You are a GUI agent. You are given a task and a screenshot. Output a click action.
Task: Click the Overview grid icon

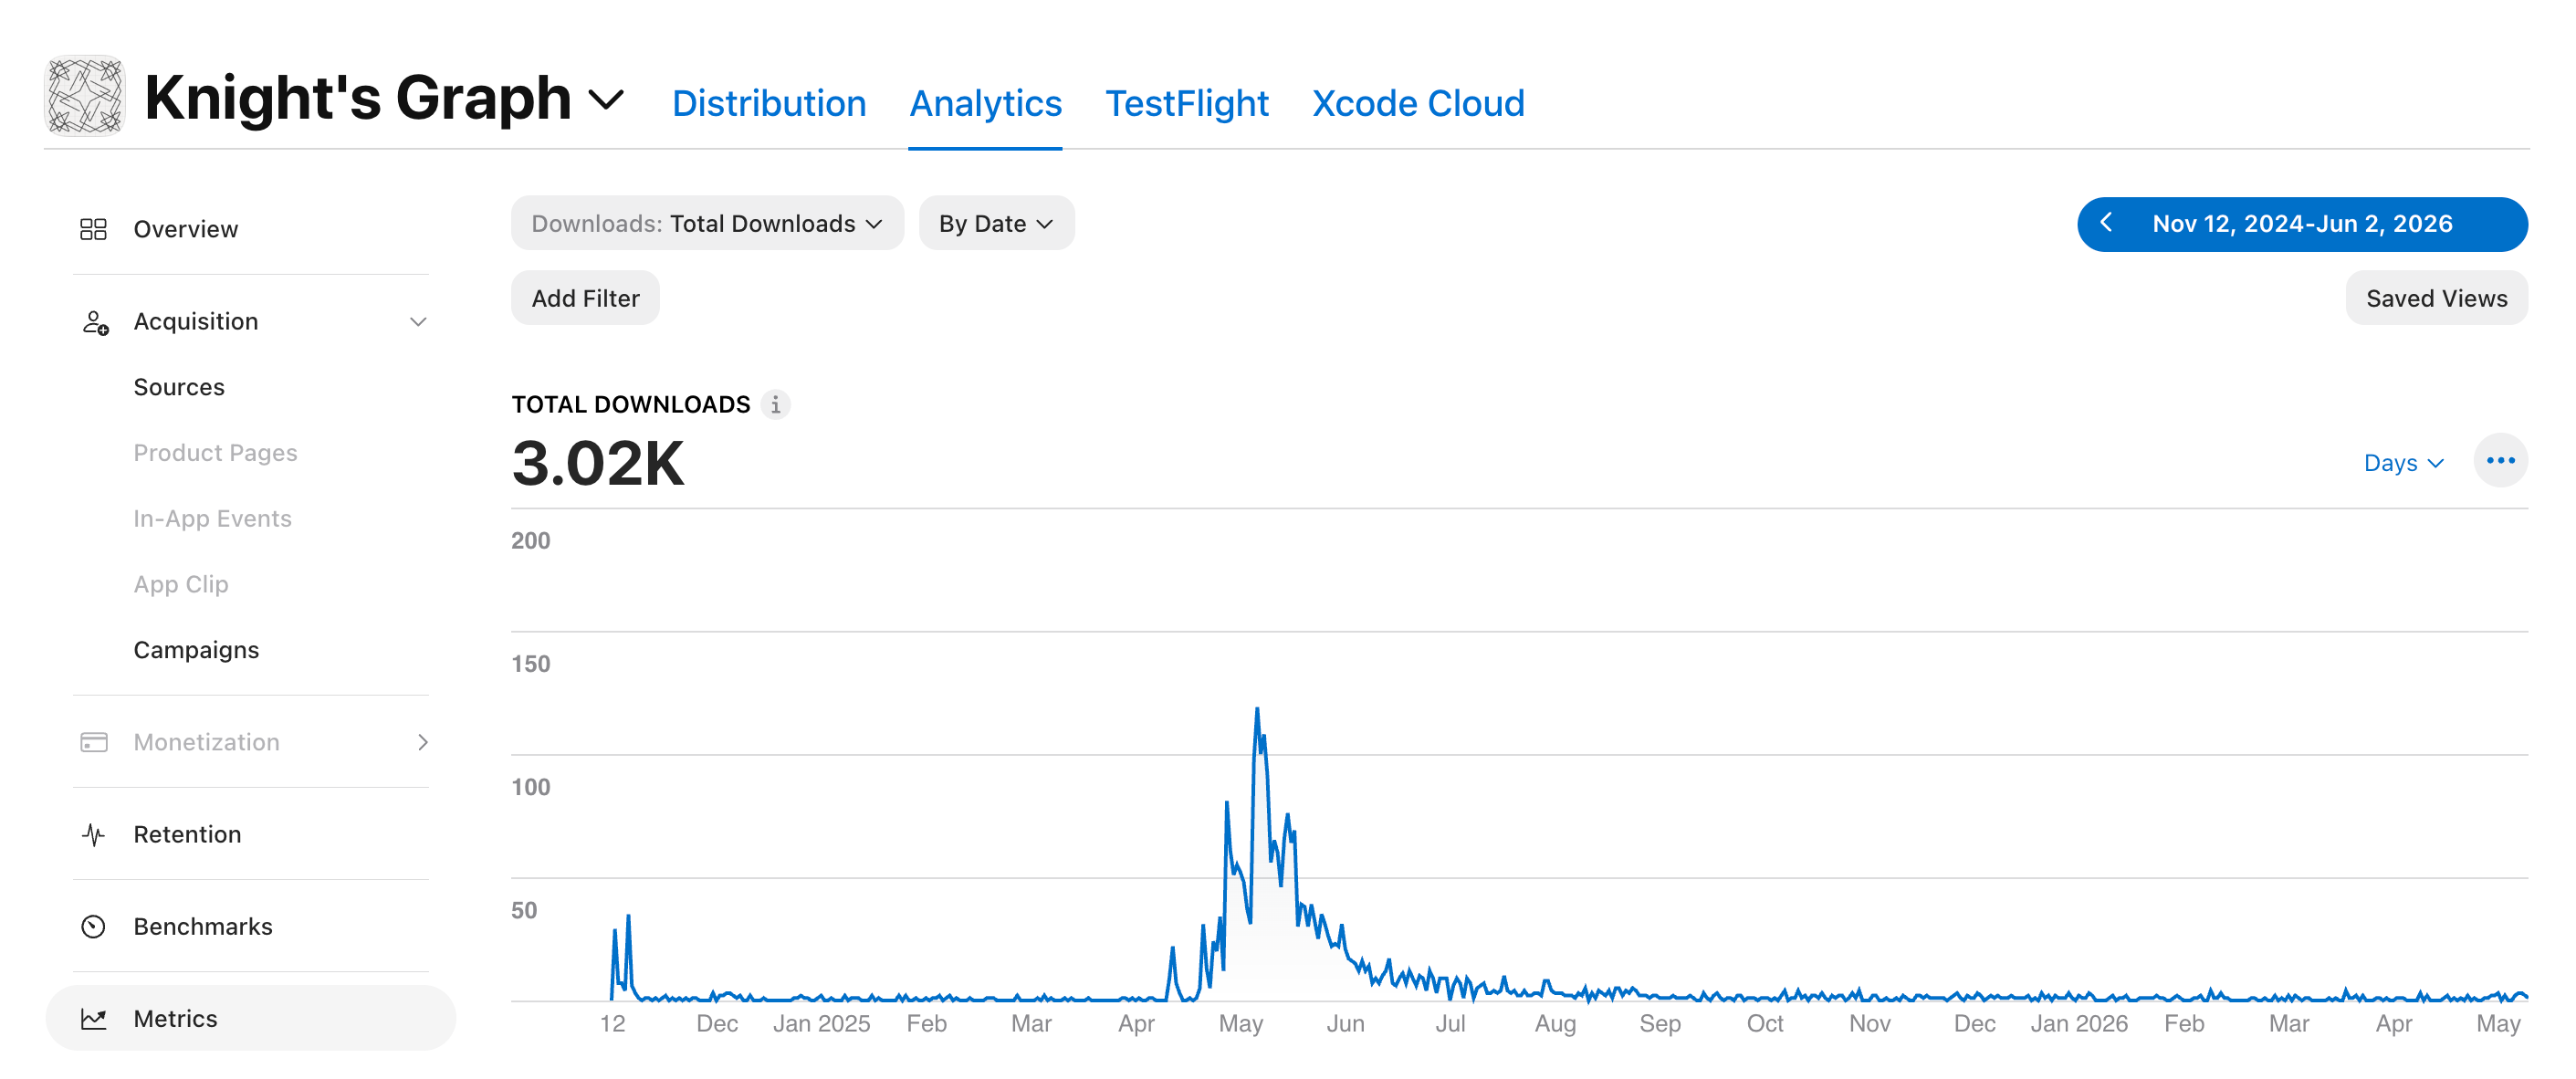click(93, 229)
